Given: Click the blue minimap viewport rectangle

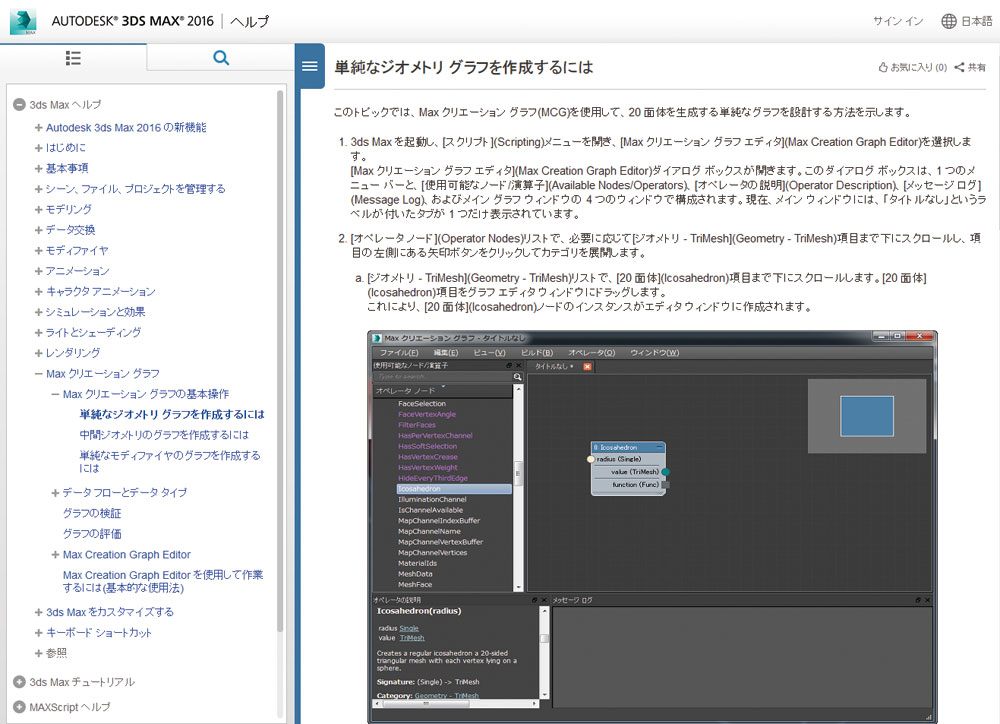Looking at the screenshot, I should (x=867, y=417).
